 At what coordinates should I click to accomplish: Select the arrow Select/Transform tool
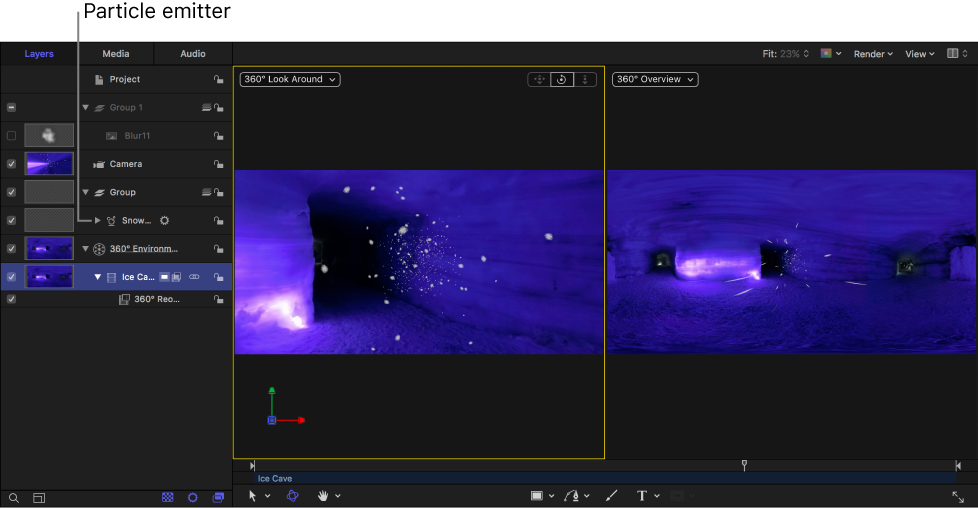click(253, 496)
